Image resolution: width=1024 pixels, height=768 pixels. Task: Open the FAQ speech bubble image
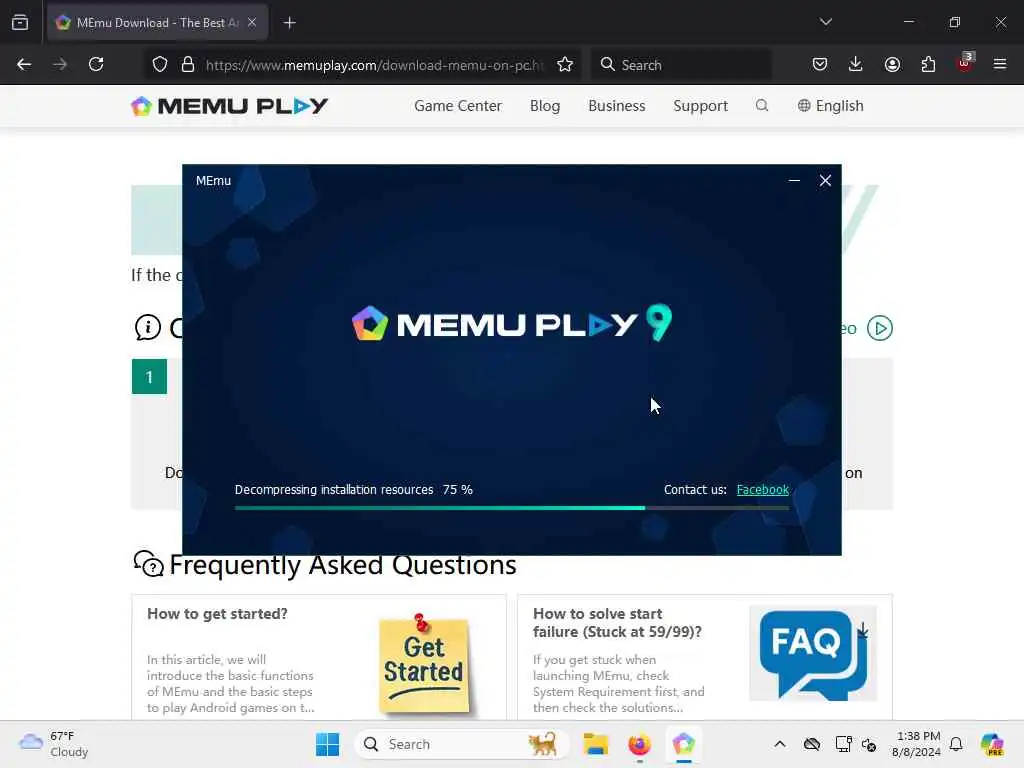pyautogui.click(x=812, y=653)
